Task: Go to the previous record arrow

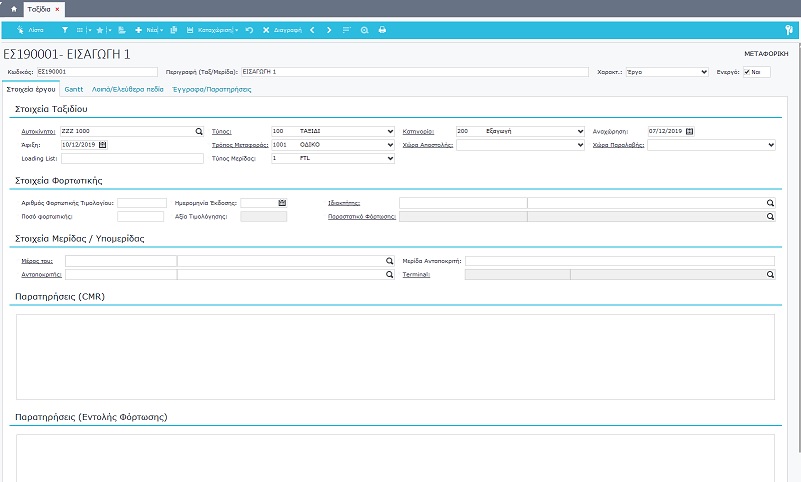Action: tap(313, 31)
